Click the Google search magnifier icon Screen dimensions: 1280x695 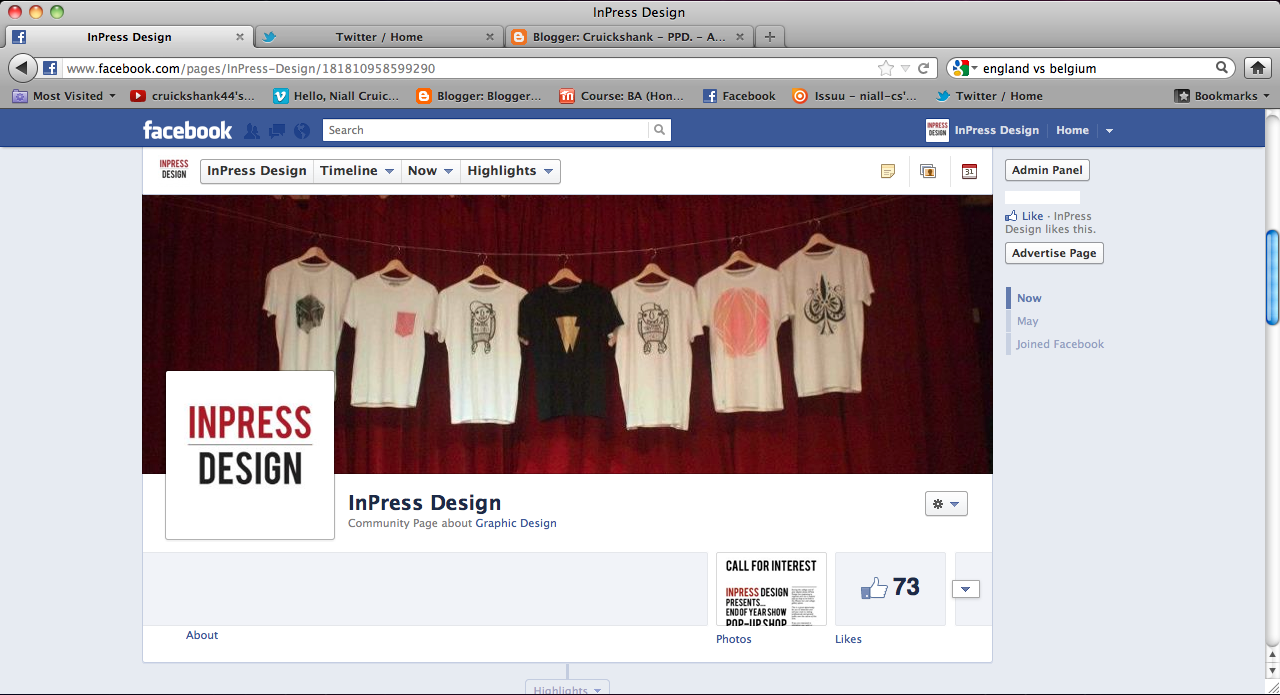point(1223,68)
